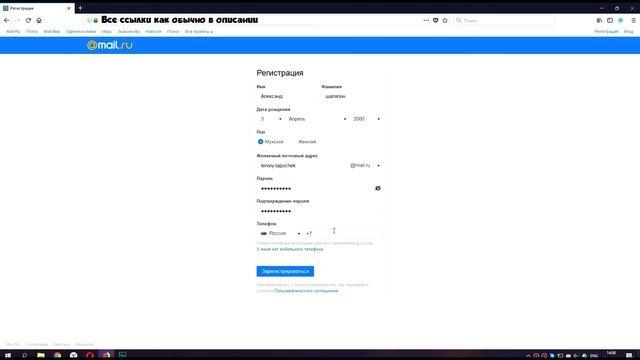Open a new tab with the plus icon

(x=80, y=8)
